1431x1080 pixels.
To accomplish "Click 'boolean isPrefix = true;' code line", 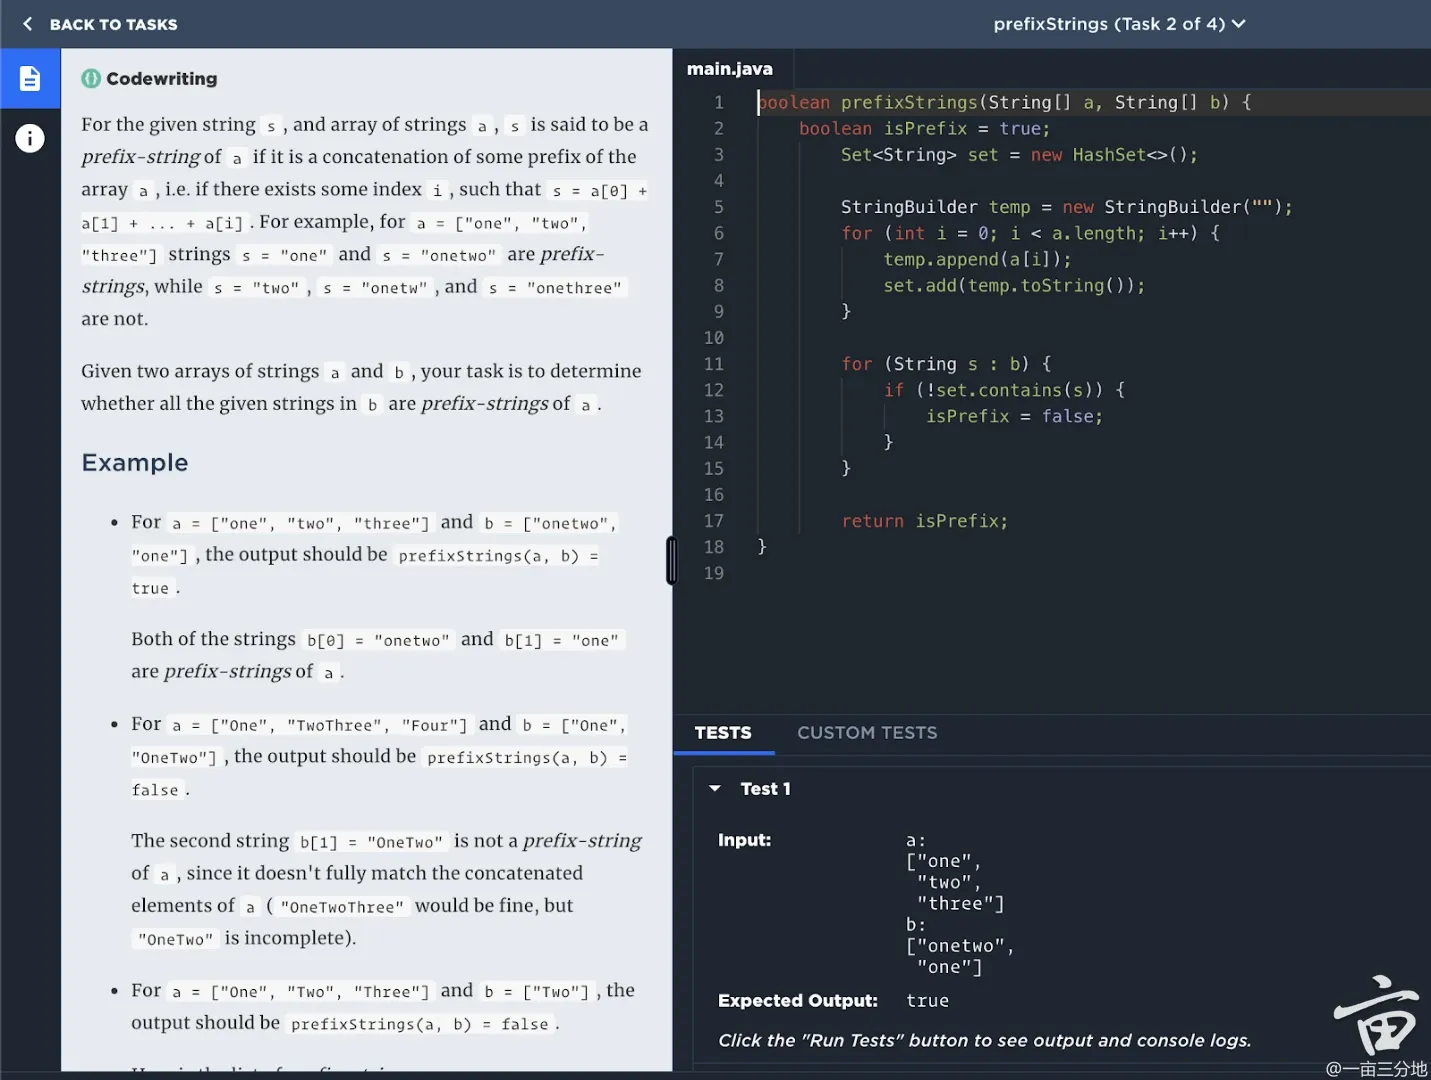I will 925,128.
